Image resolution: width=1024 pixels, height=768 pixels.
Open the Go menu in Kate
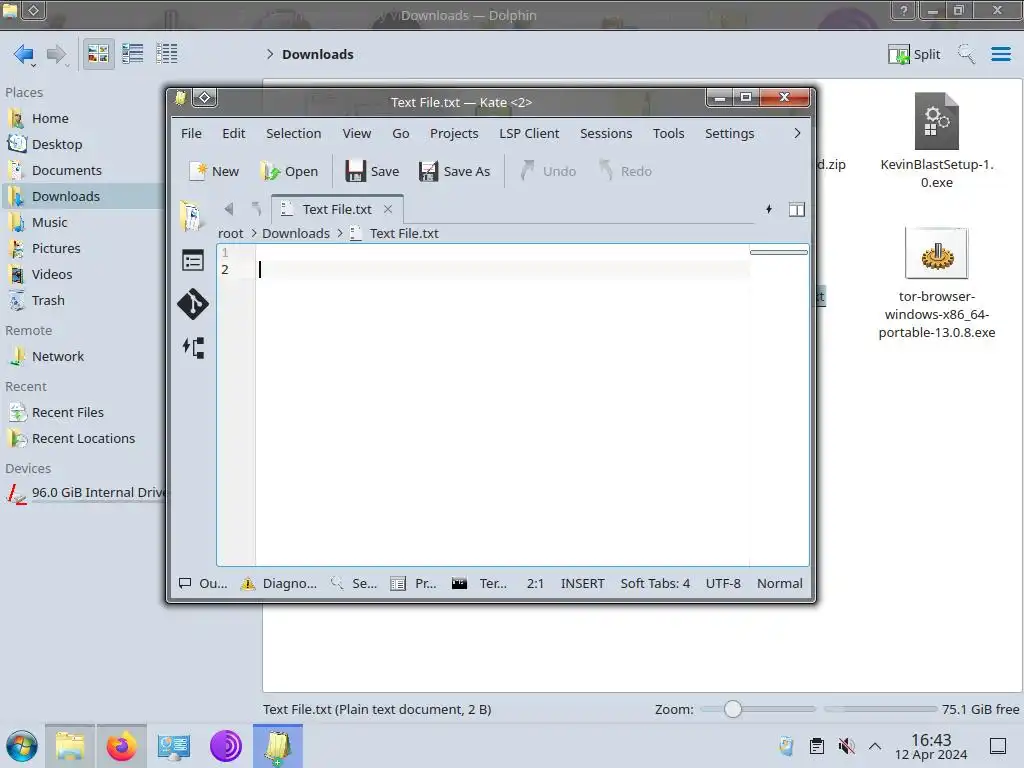(401, 133)
